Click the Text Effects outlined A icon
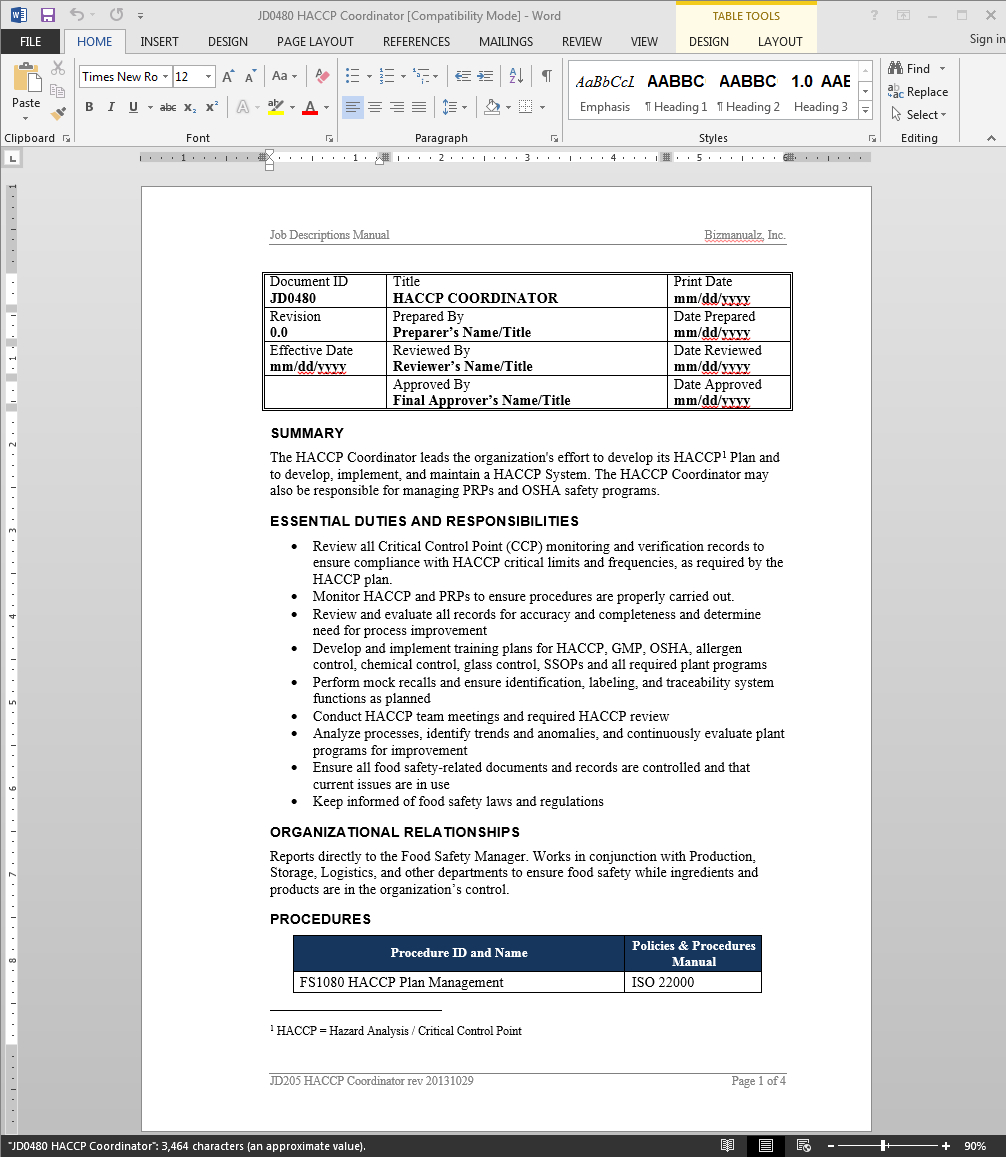 click(243, 108)
